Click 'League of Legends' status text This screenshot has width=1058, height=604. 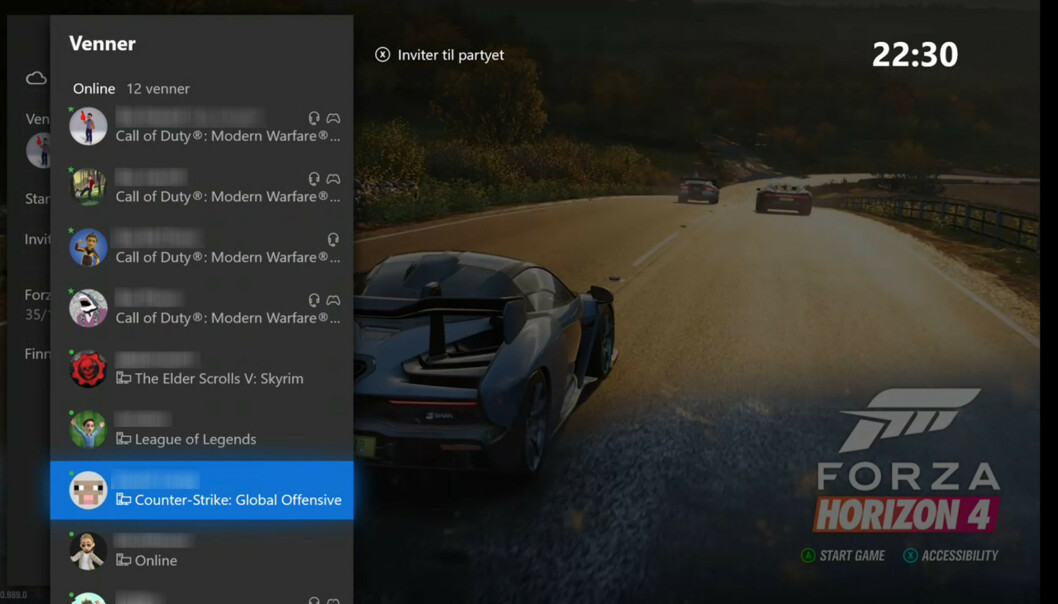click(196, 439)
